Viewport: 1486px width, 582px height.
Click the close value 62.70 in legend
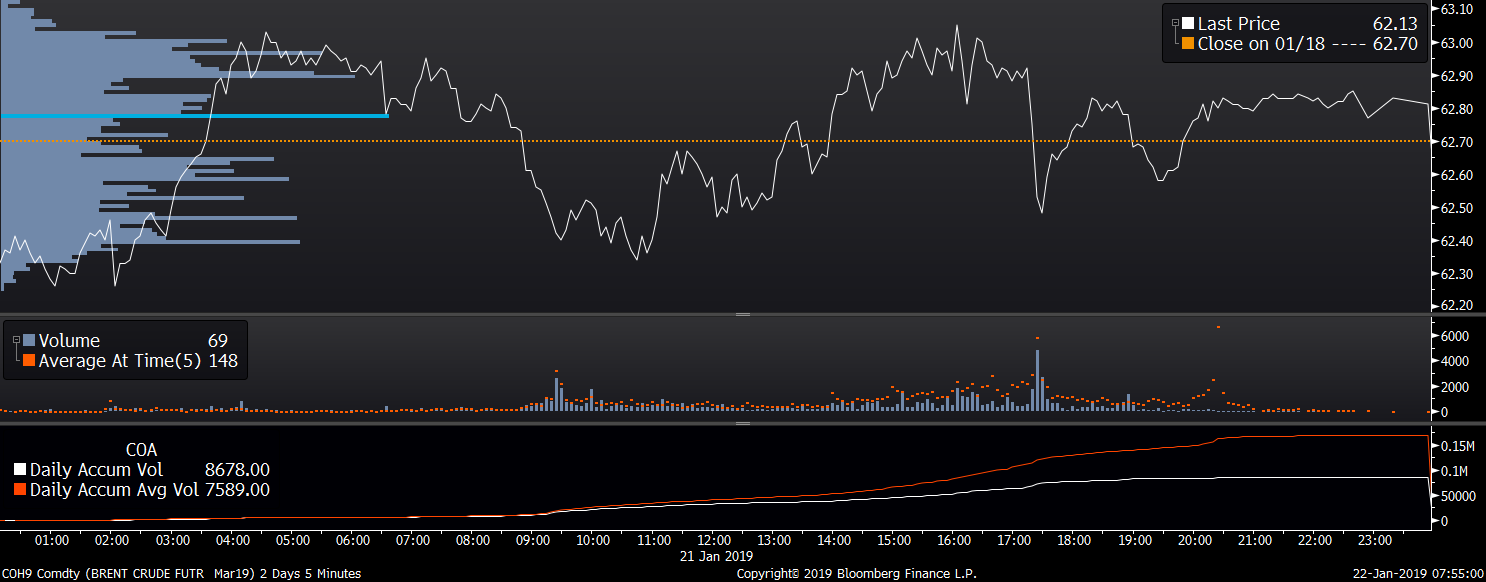(1395, 44)
